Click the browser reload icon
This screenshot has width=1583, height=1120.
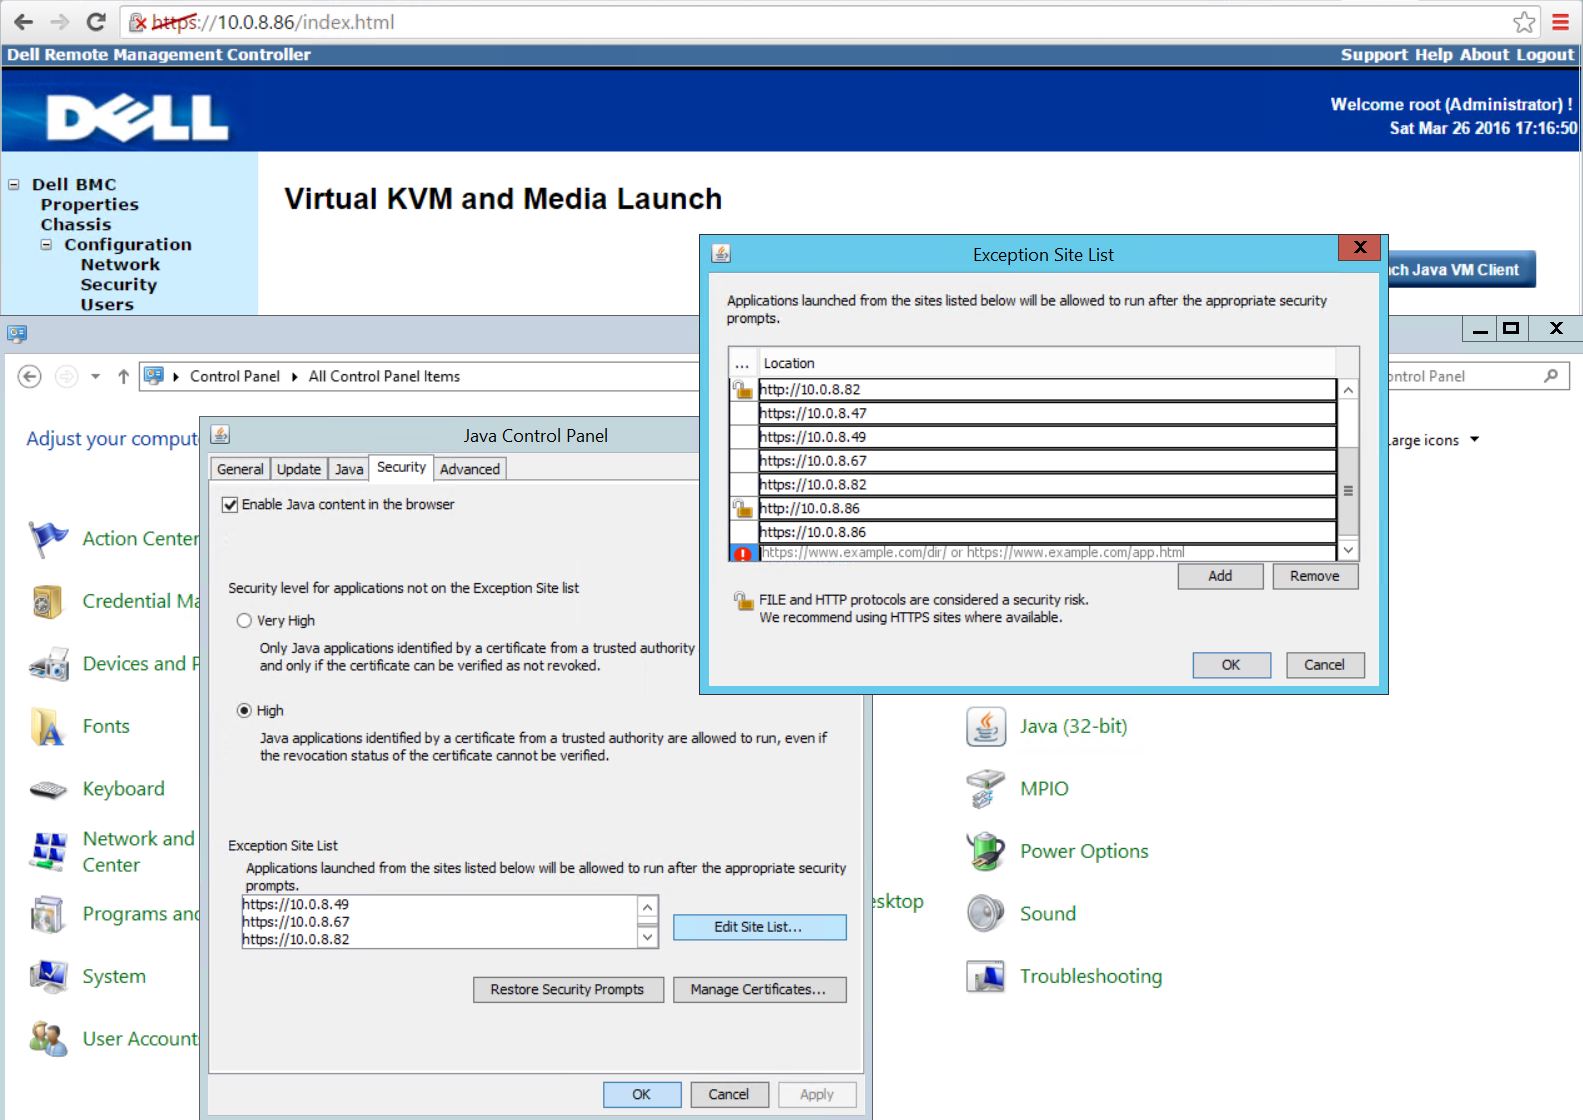coord(96,22)
